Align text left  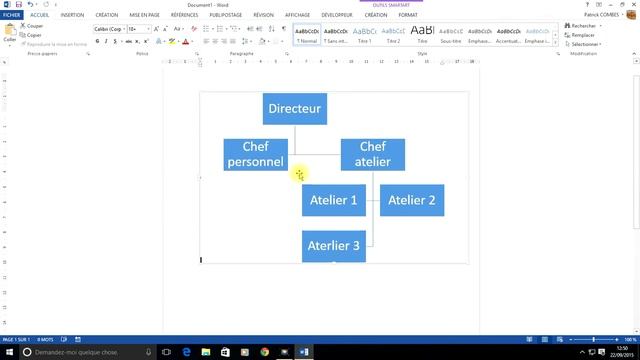coord(206,41)
